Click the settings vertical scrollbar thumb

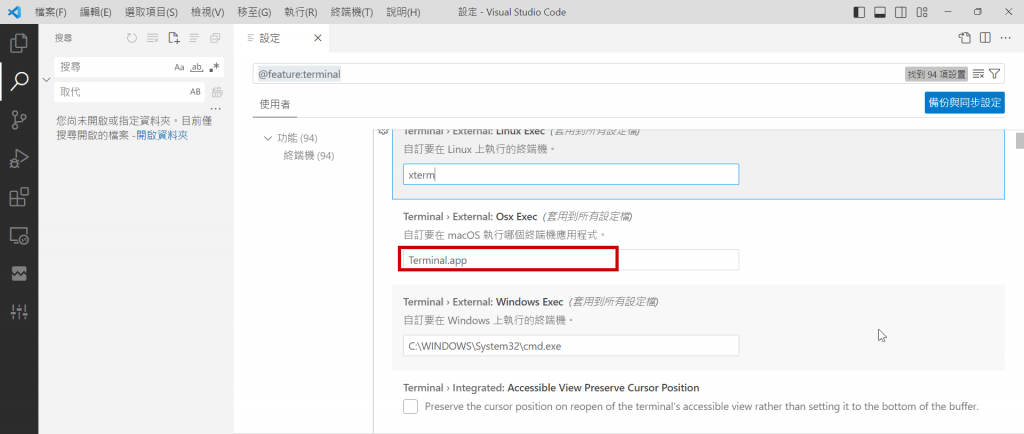point(1019,141)
